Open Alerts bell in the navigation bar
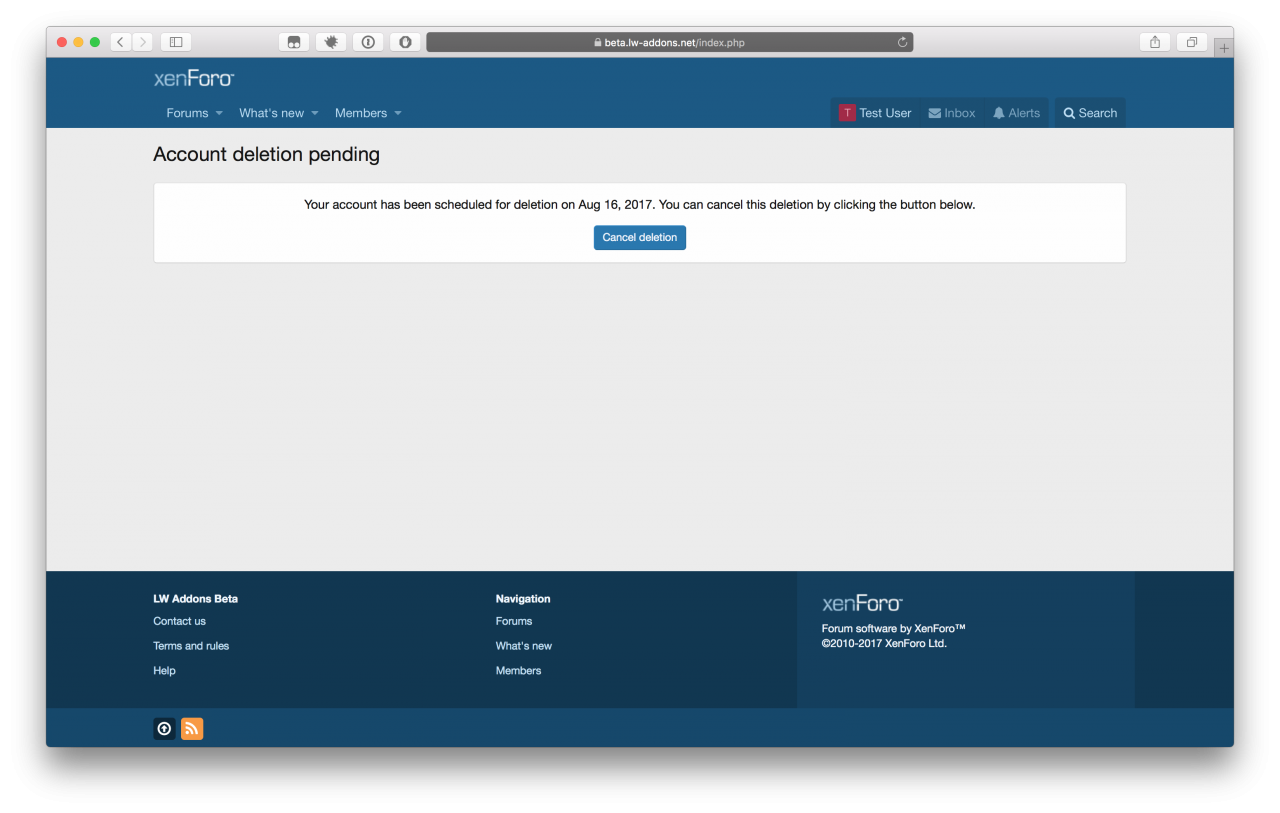This screenshot has height=813, width=1280. 1016,113
